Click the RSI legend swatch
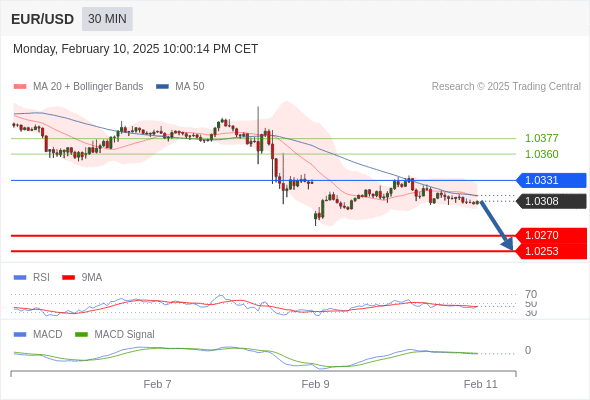 (x=20, y=278)
